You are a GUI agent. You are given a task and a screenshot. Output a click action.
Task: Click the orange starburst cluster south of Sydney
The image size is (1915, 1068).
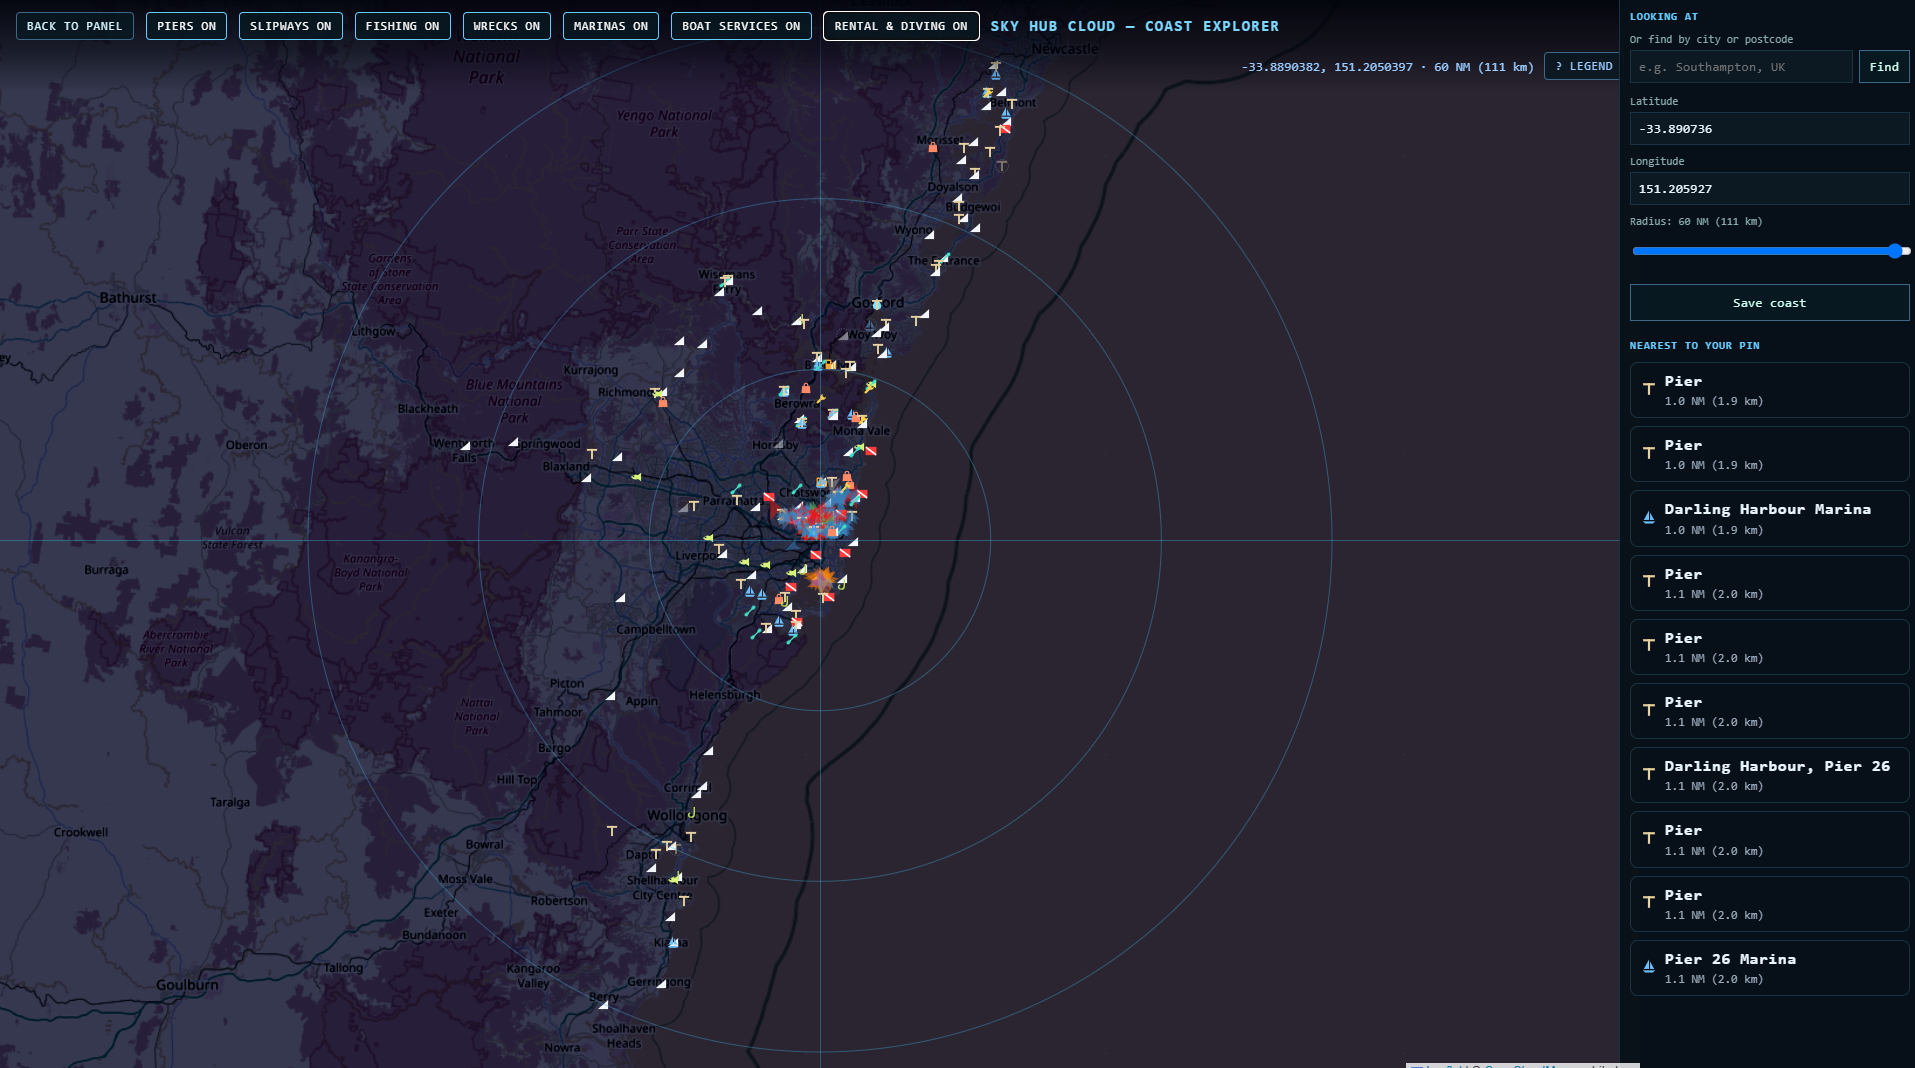[821, 578]
